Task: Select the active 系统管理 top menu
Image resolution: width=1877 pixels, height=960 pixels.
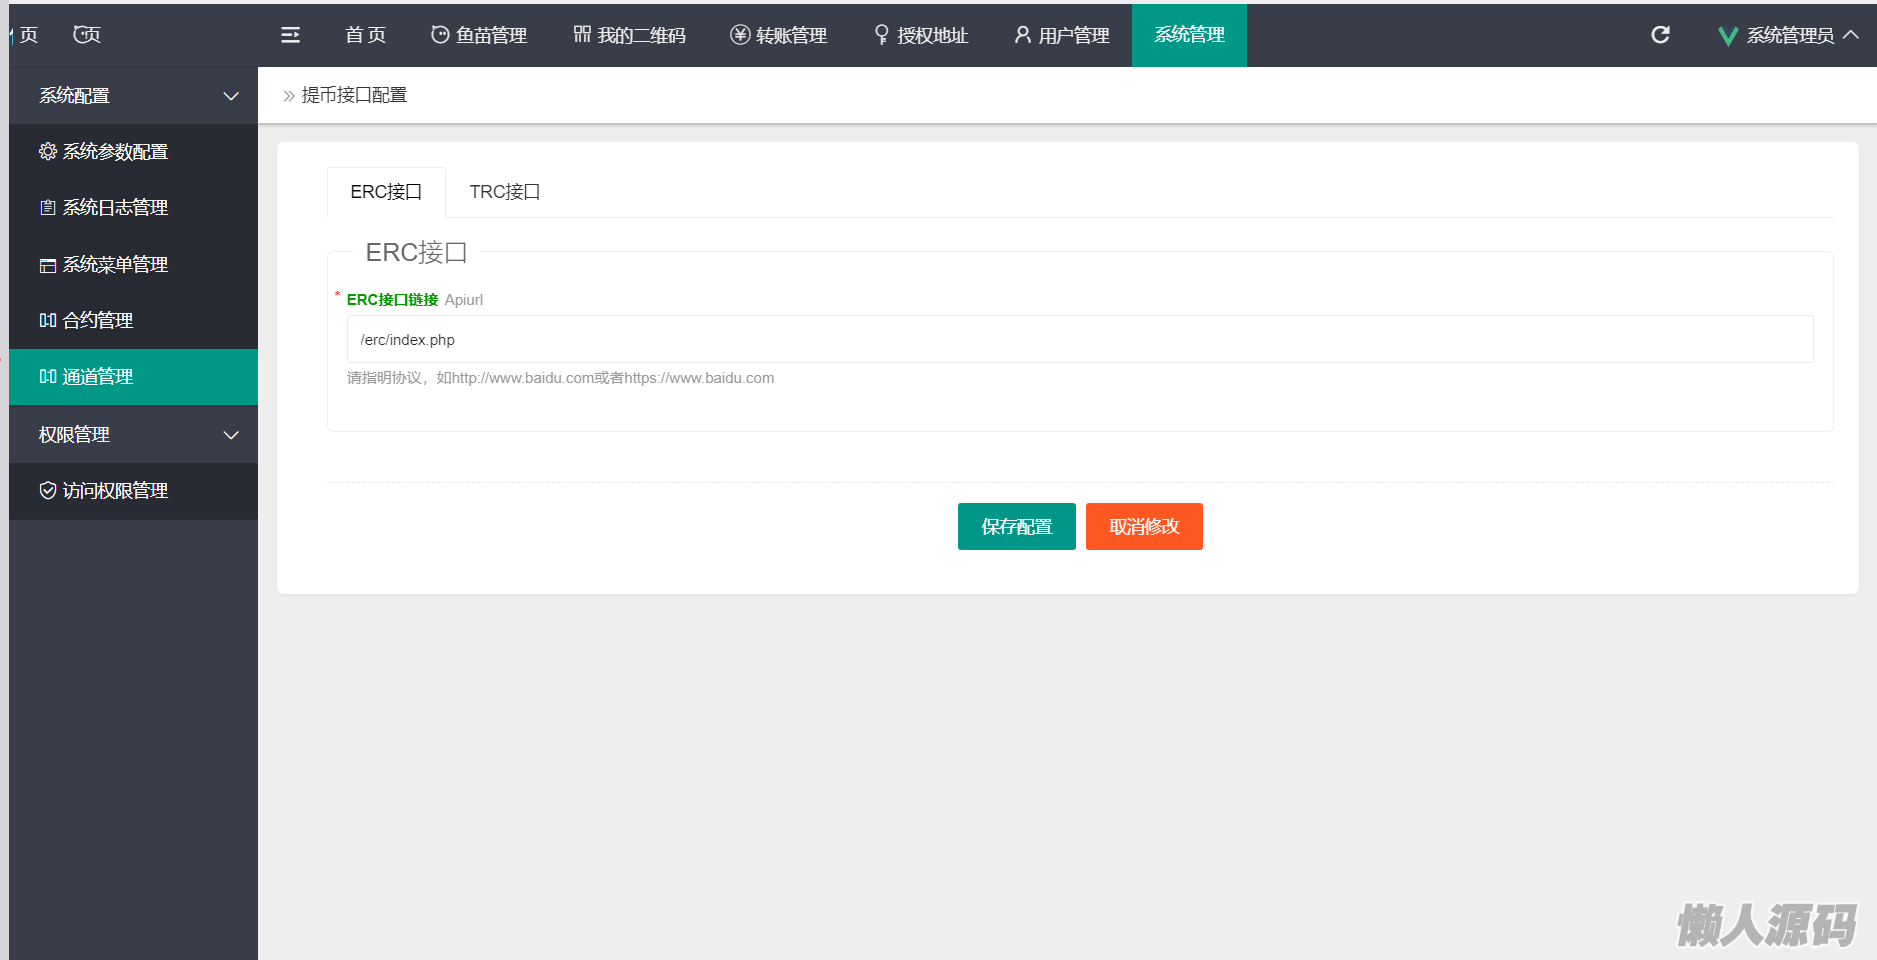Action: pos(1189,35)
